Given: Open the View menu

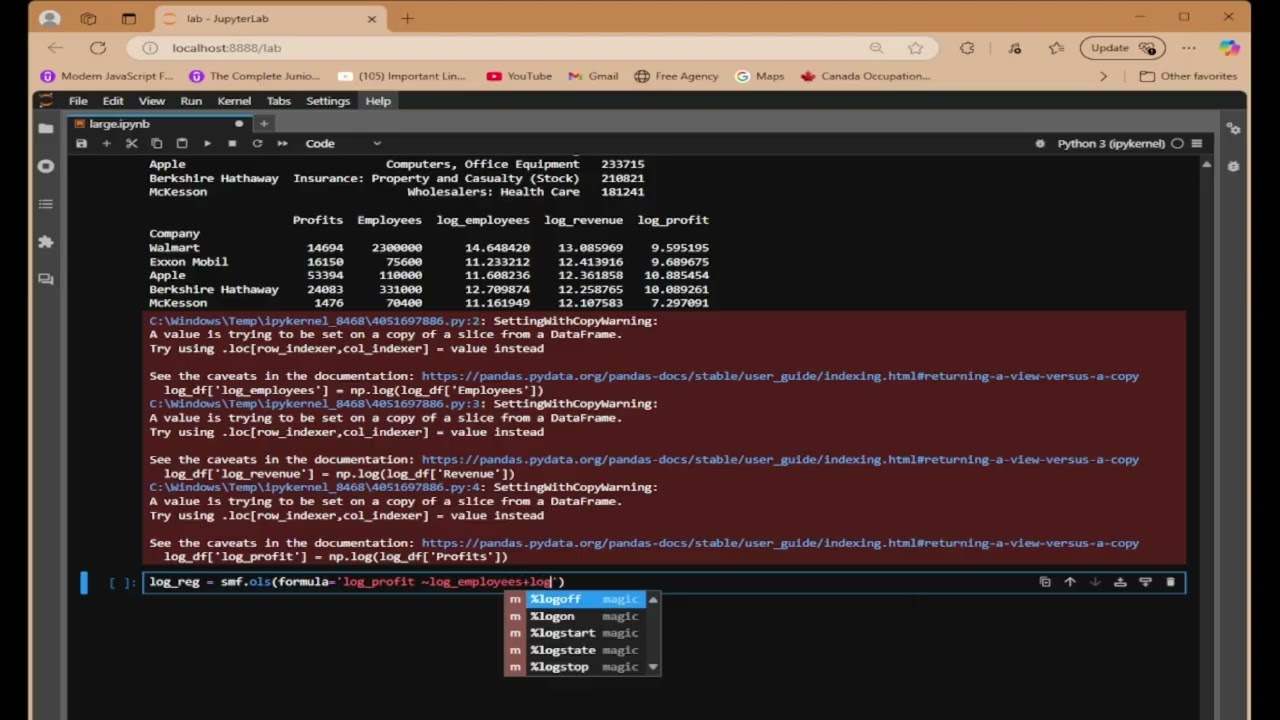Looking at the screenshot, I should click(x=152, y=101).
